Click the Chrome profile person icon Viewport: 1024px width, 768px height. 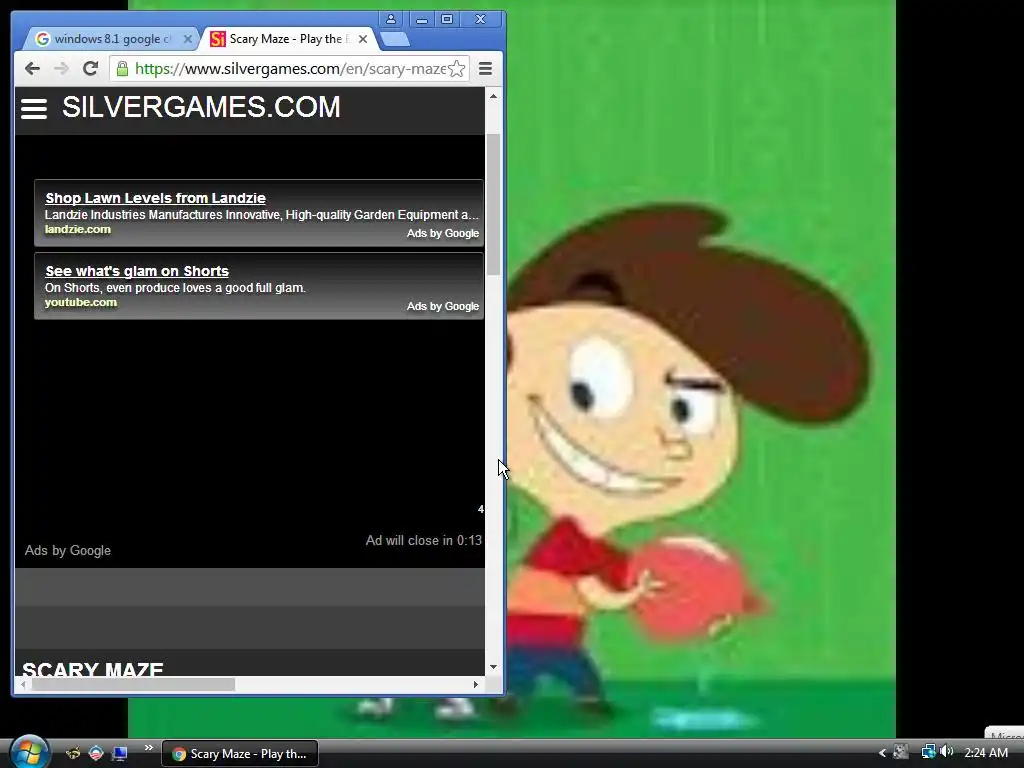click(391, 19)
